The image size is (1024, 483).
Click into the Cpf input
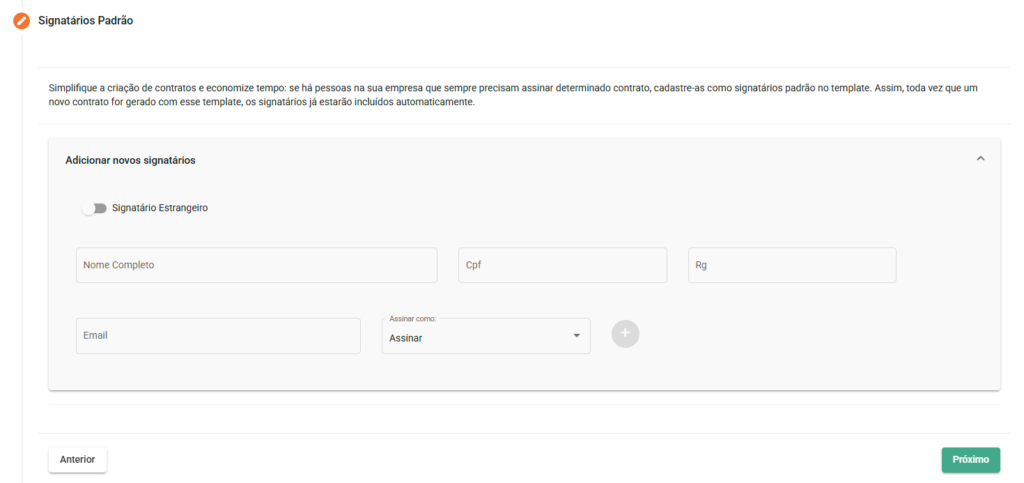[x=562, y=265]
